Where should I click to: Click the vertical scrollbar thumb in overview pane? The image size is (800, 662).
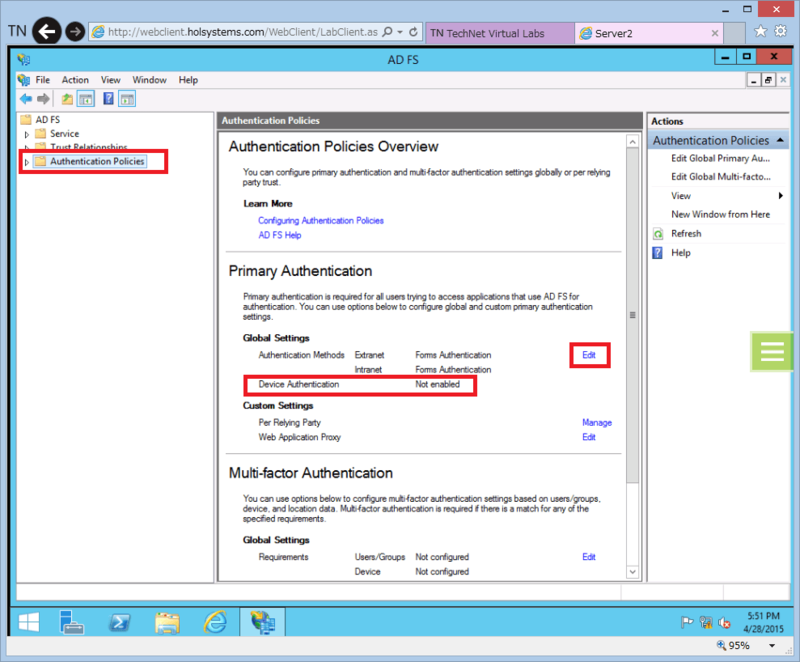click(x=633, y=315)
